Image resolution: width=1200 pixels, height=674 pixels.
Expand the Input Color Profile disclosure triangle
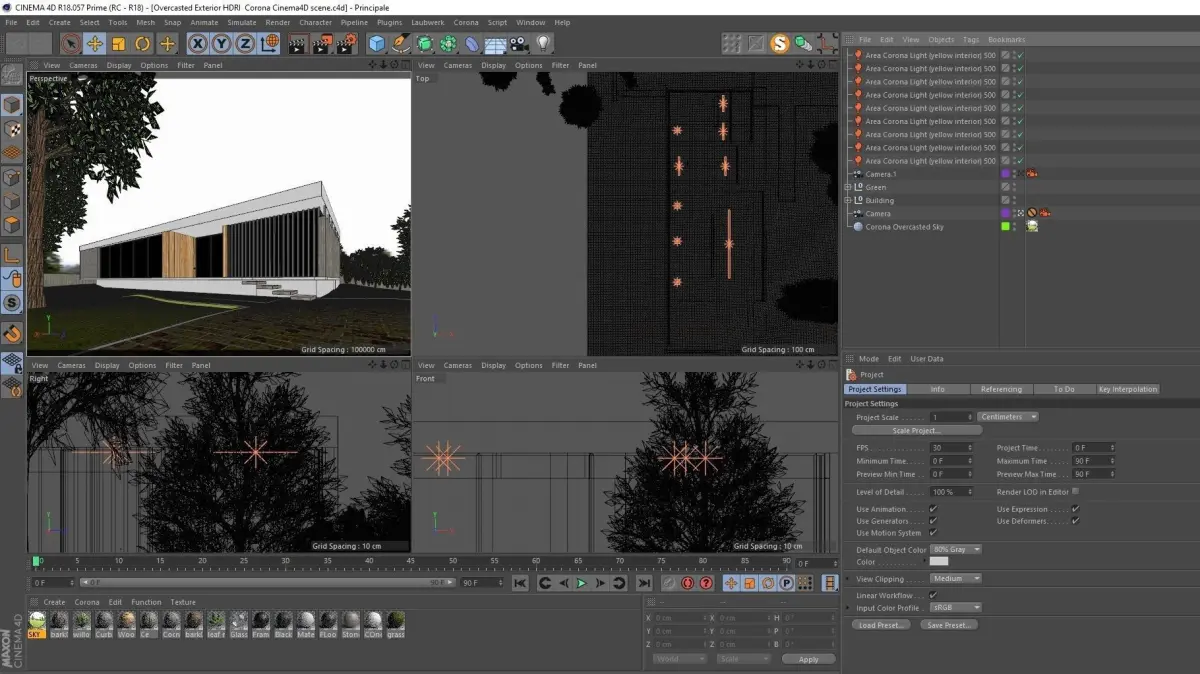tap(849, 607)
